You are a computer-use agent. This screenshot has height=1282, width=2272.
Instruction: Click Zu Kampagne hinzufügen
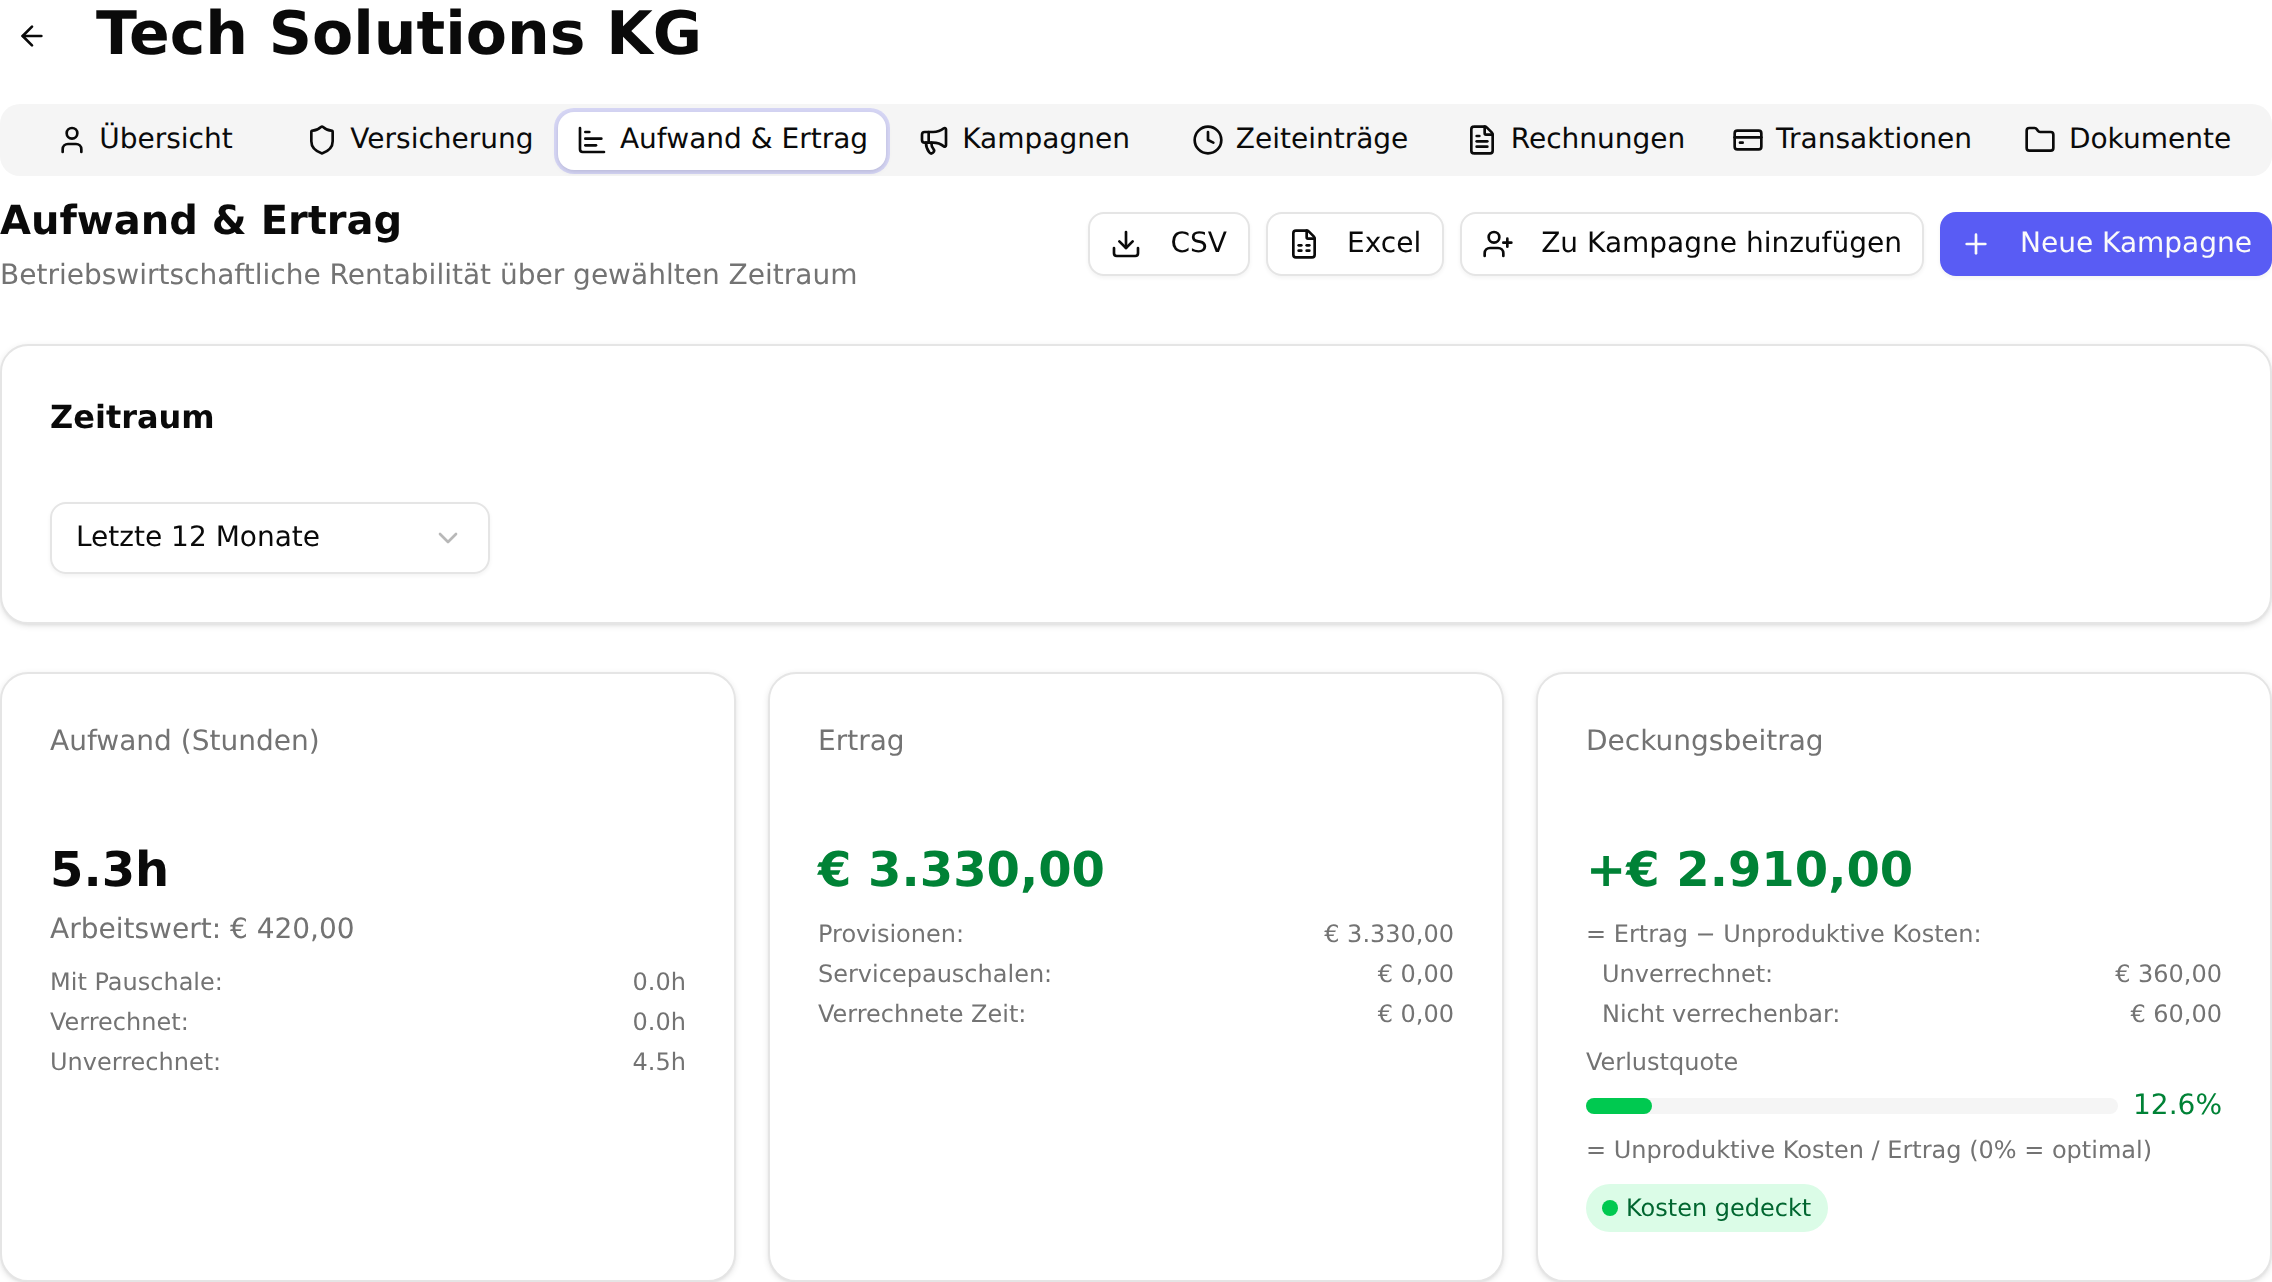[1692, 244]
